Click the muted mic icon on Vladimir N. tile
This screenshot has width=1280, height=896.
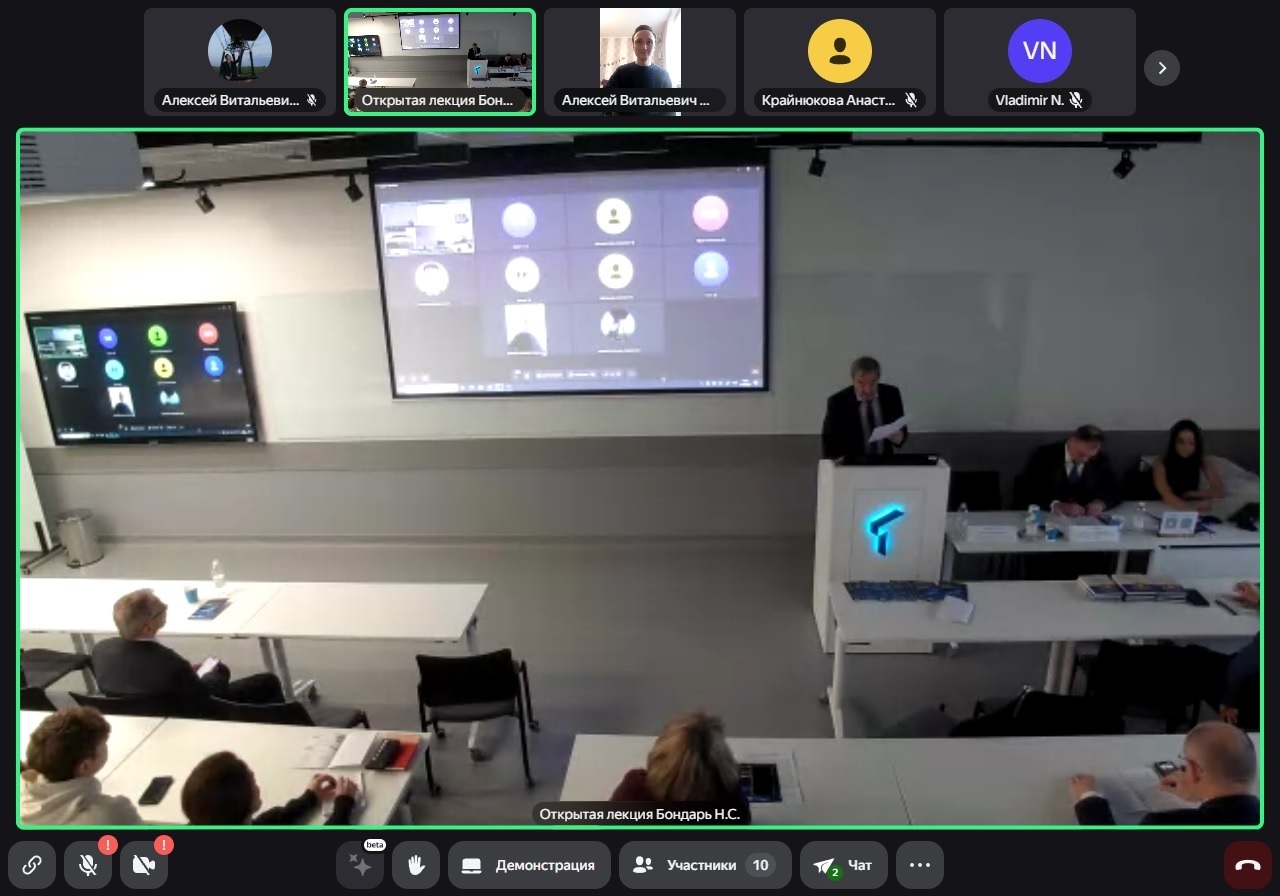tap(1076, 100)
